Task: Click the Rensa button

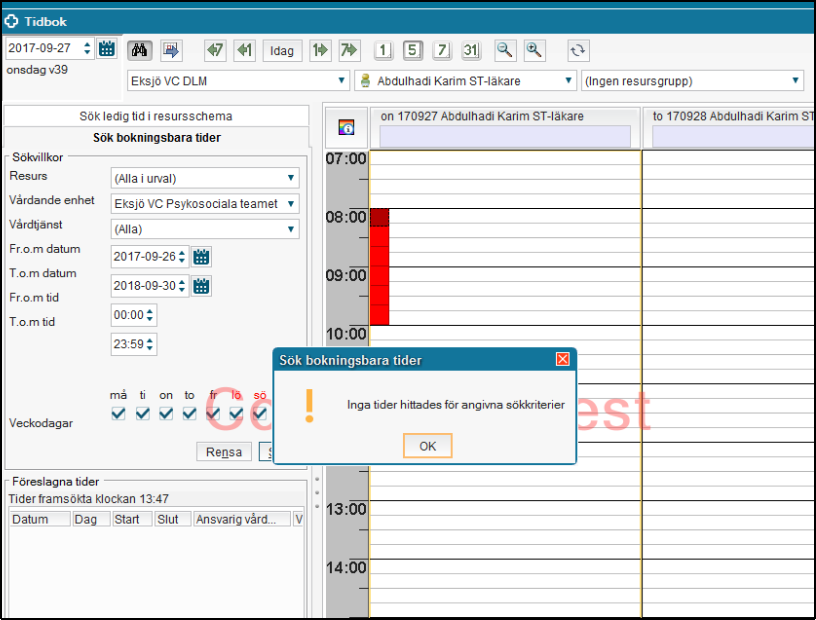Action: point(223,452)
